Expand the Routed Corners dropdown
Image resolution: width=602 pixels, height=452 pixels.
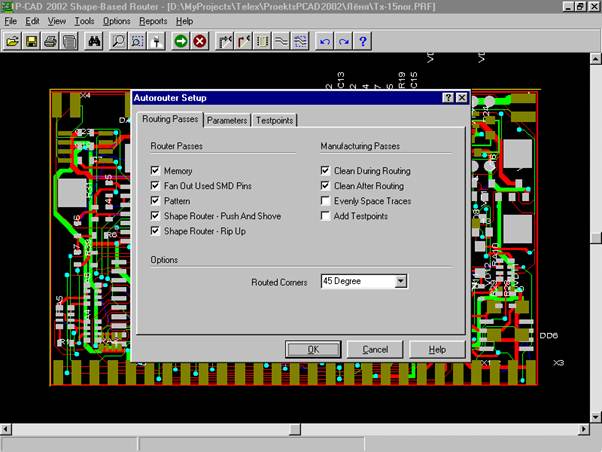[x=400, y=282]
